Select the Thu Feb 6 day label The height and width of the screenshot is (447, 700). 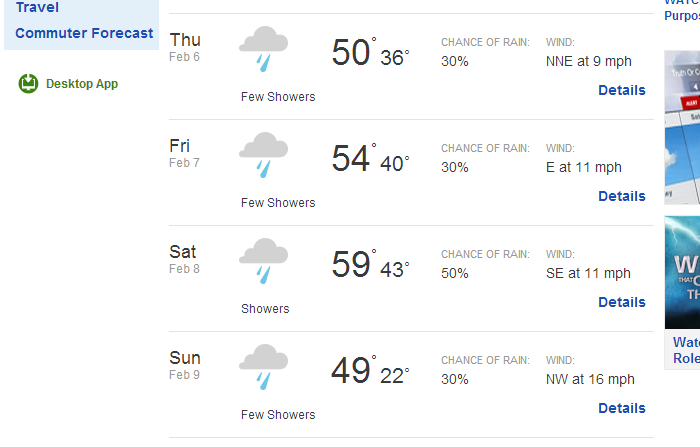185,45
